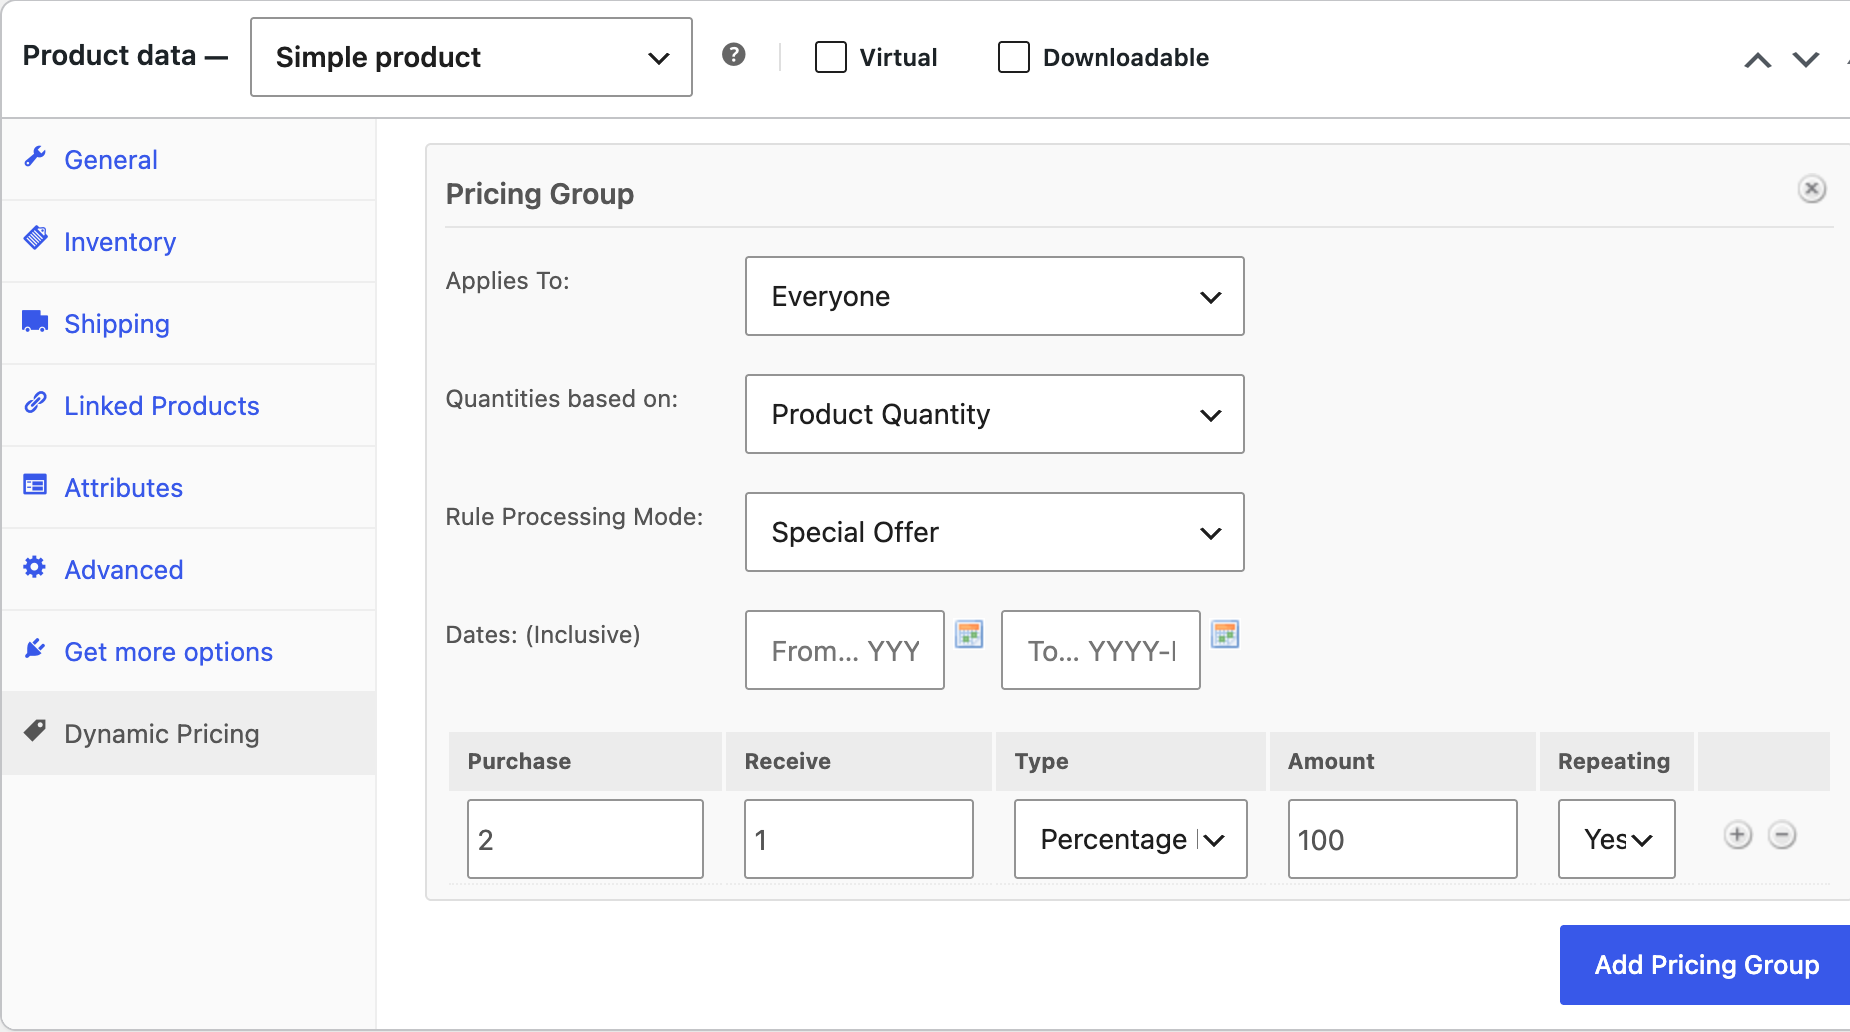Image resolution: width=1850 pixels, height=1032 pixels.
Task: Switch to the Advanced tab
Action: (189, 570)
